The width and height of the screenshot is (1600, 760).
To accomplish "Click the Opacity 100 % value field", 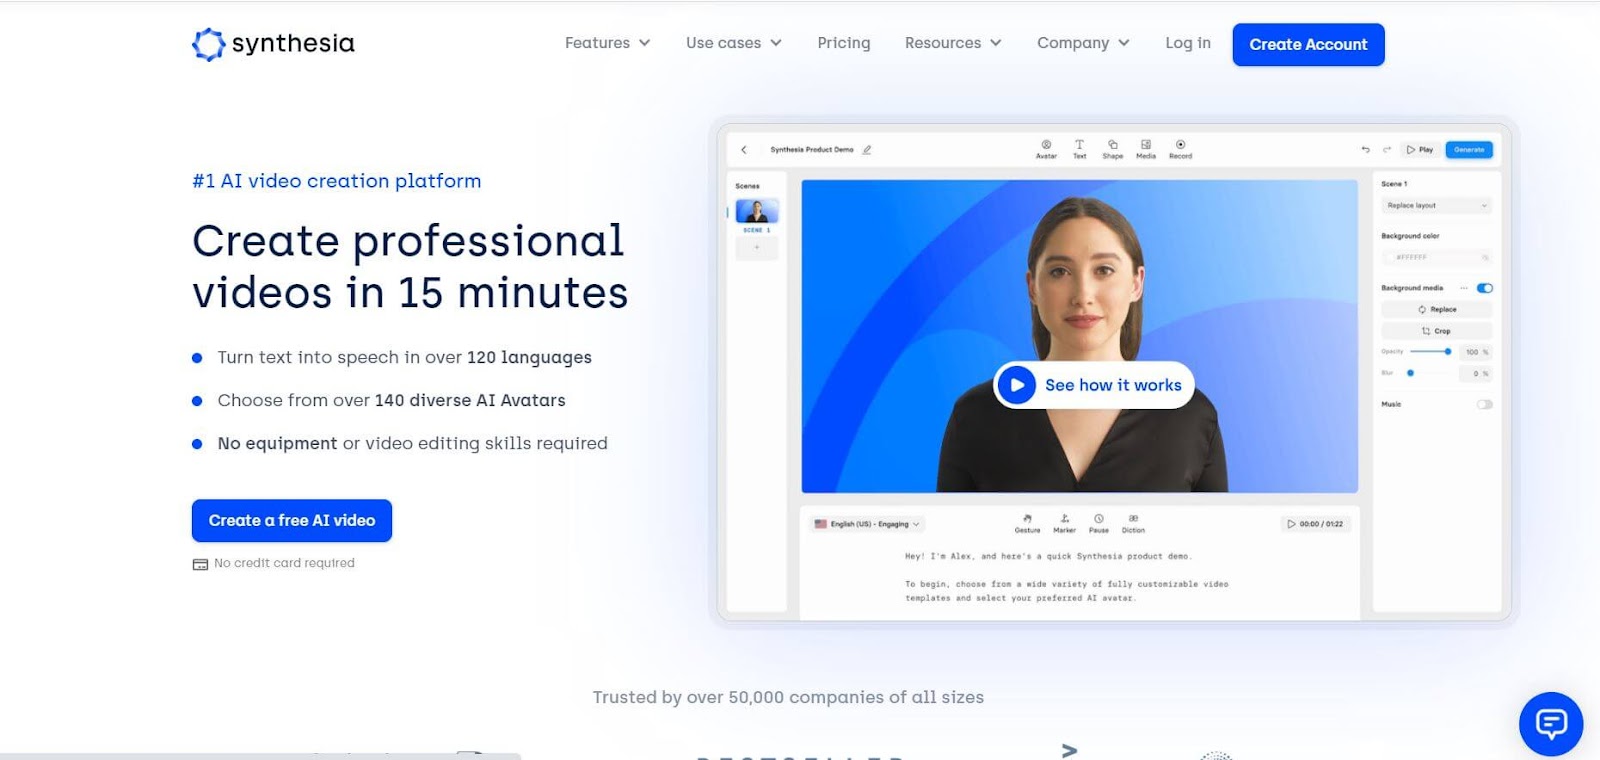I will [x=1476, y=352].
